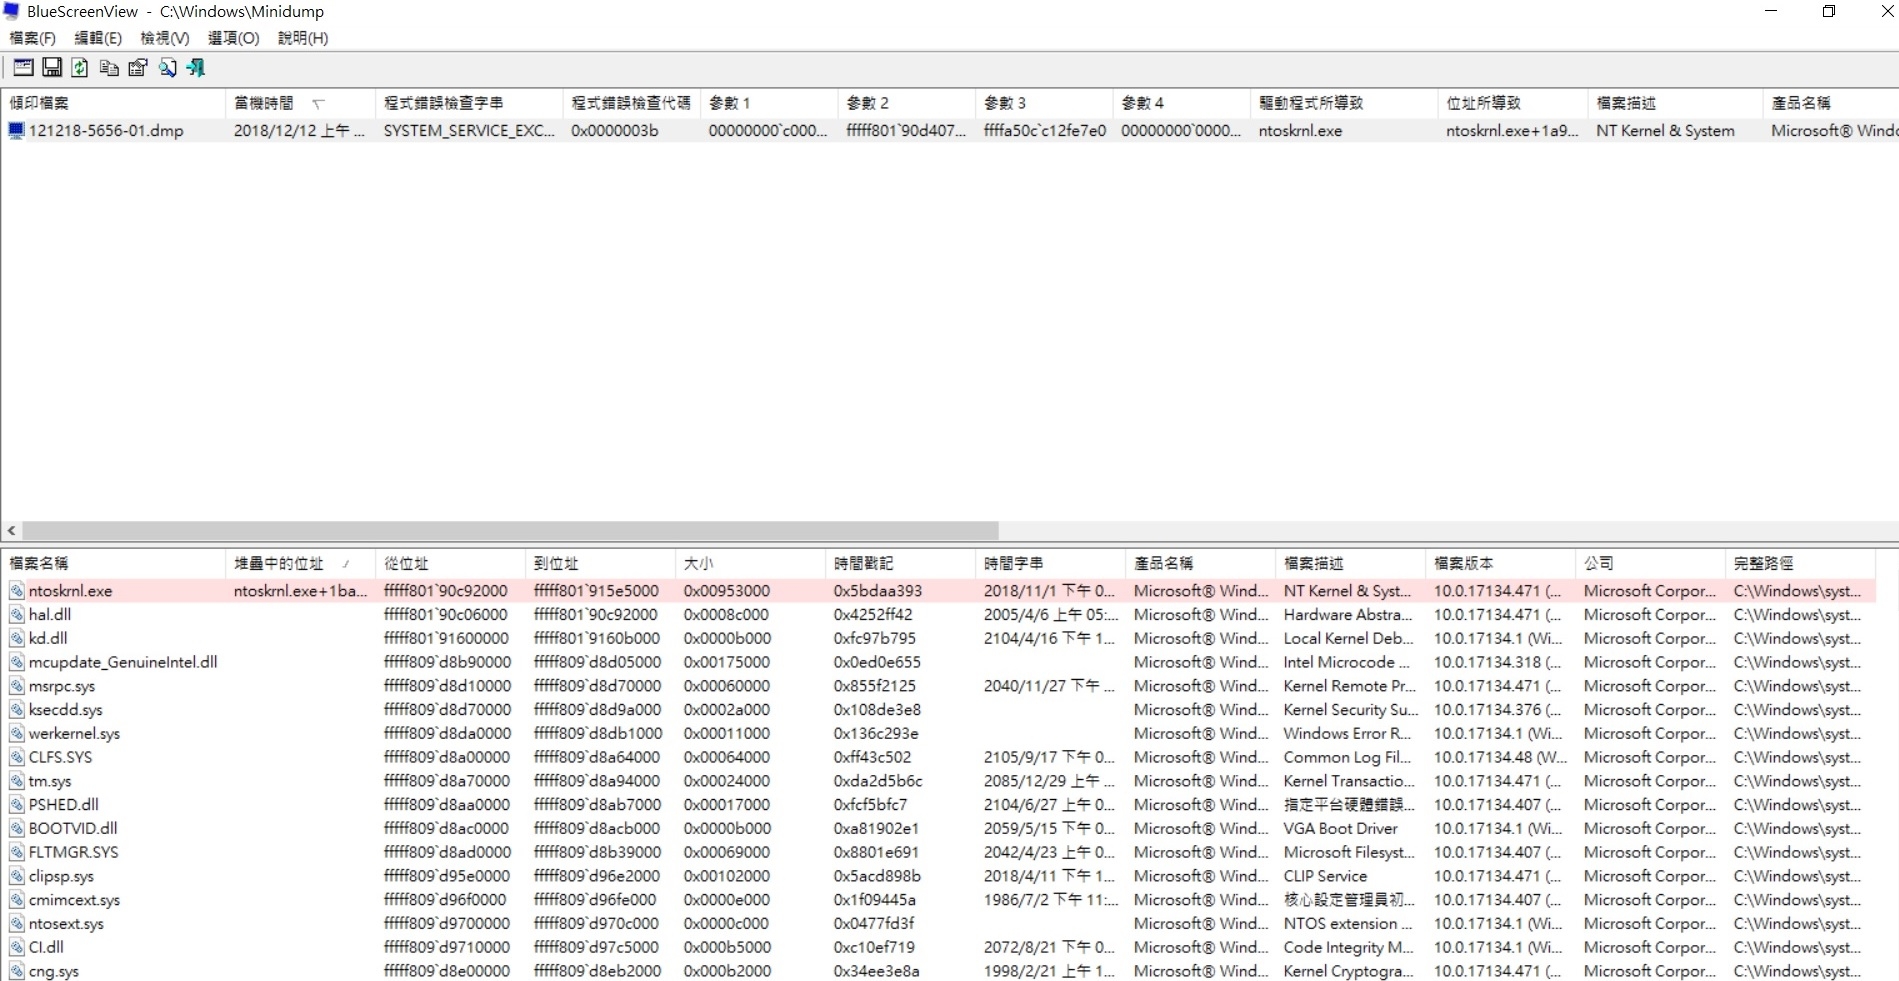1899x981 pixels.
Task: Click the file icon beside PSHED.dll
Action: click(x=17, y=804)
